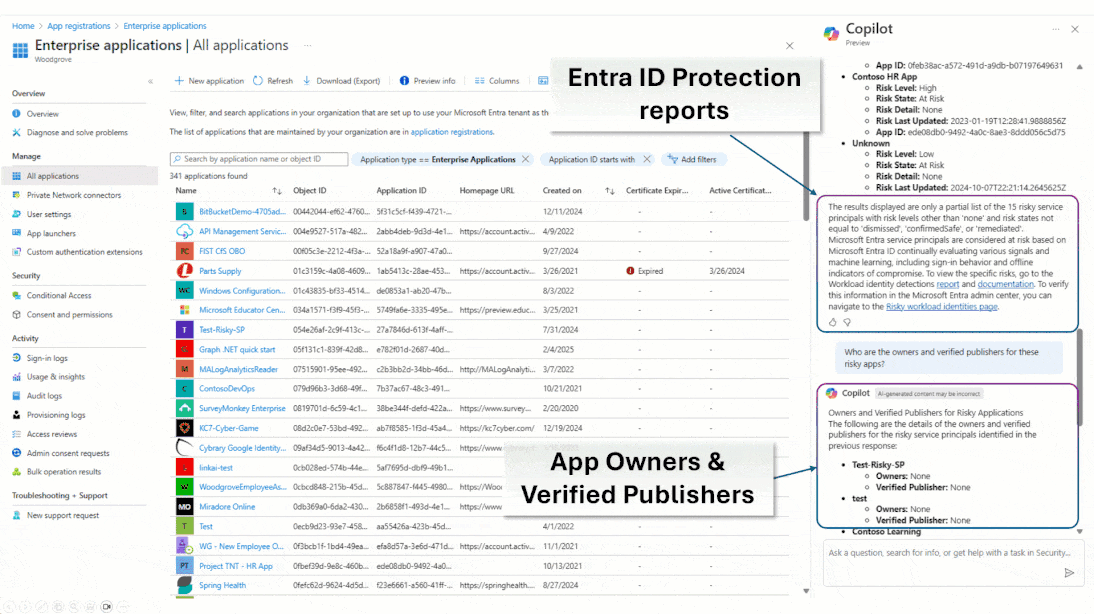Open Parts Supply application
The image size is (1094, 614).
pyautogui.click(x=220, y=271)
